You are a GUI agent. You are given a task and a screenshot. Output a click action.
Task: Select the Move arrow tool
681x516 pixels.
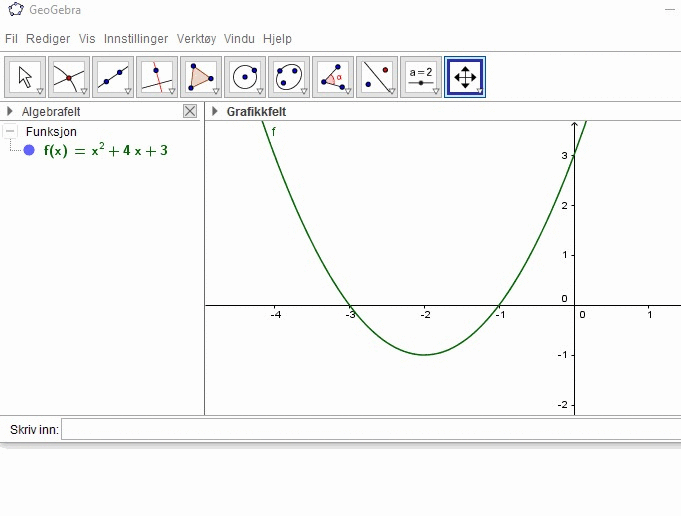pyautogui.click(x=25, y=77)
